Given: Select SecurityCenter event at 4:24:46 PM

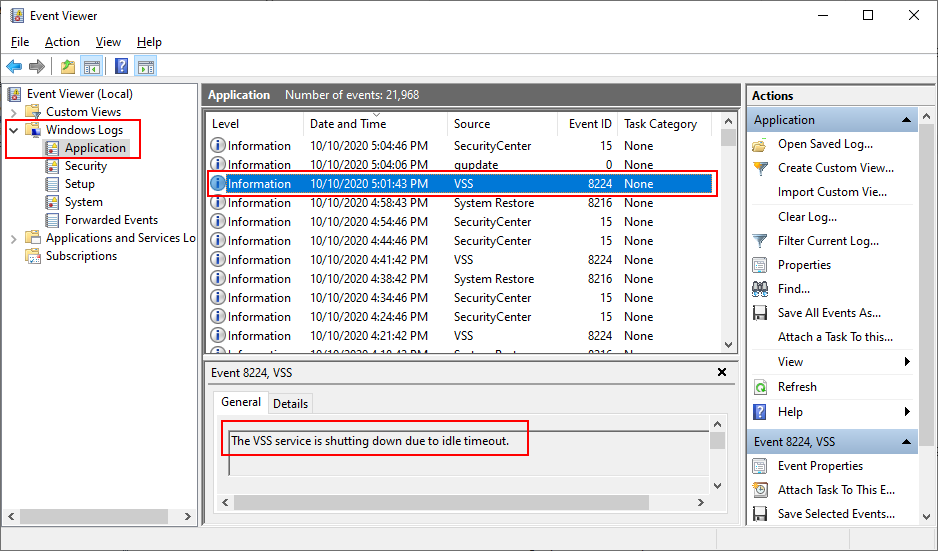Looking at the screenshot, I should (x=461, y=316).
